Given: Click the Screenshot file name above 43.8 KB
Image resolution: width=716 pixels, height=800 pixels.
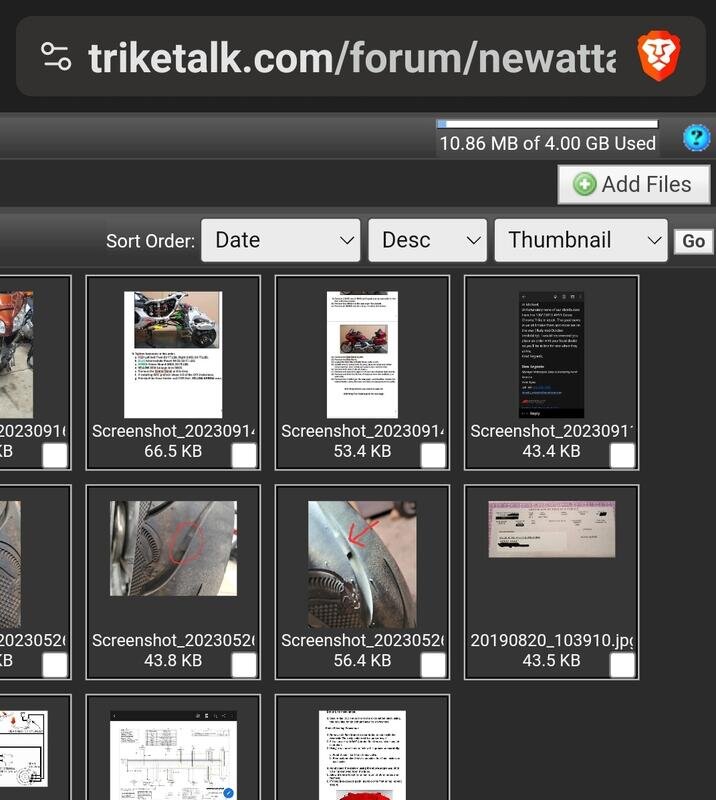Looking at the screenshot, I should pyautogui.click(x=173, y=640).
